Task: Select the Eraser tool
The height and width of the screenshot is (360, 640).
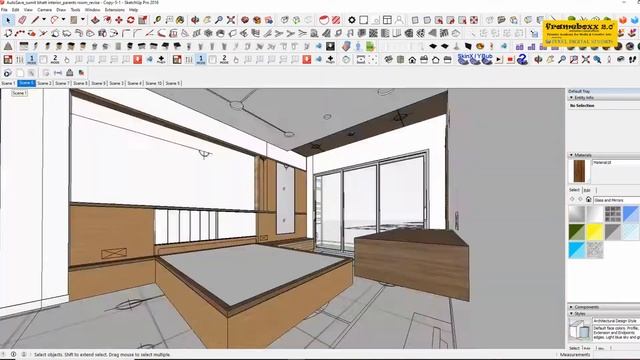Action: 22,20
